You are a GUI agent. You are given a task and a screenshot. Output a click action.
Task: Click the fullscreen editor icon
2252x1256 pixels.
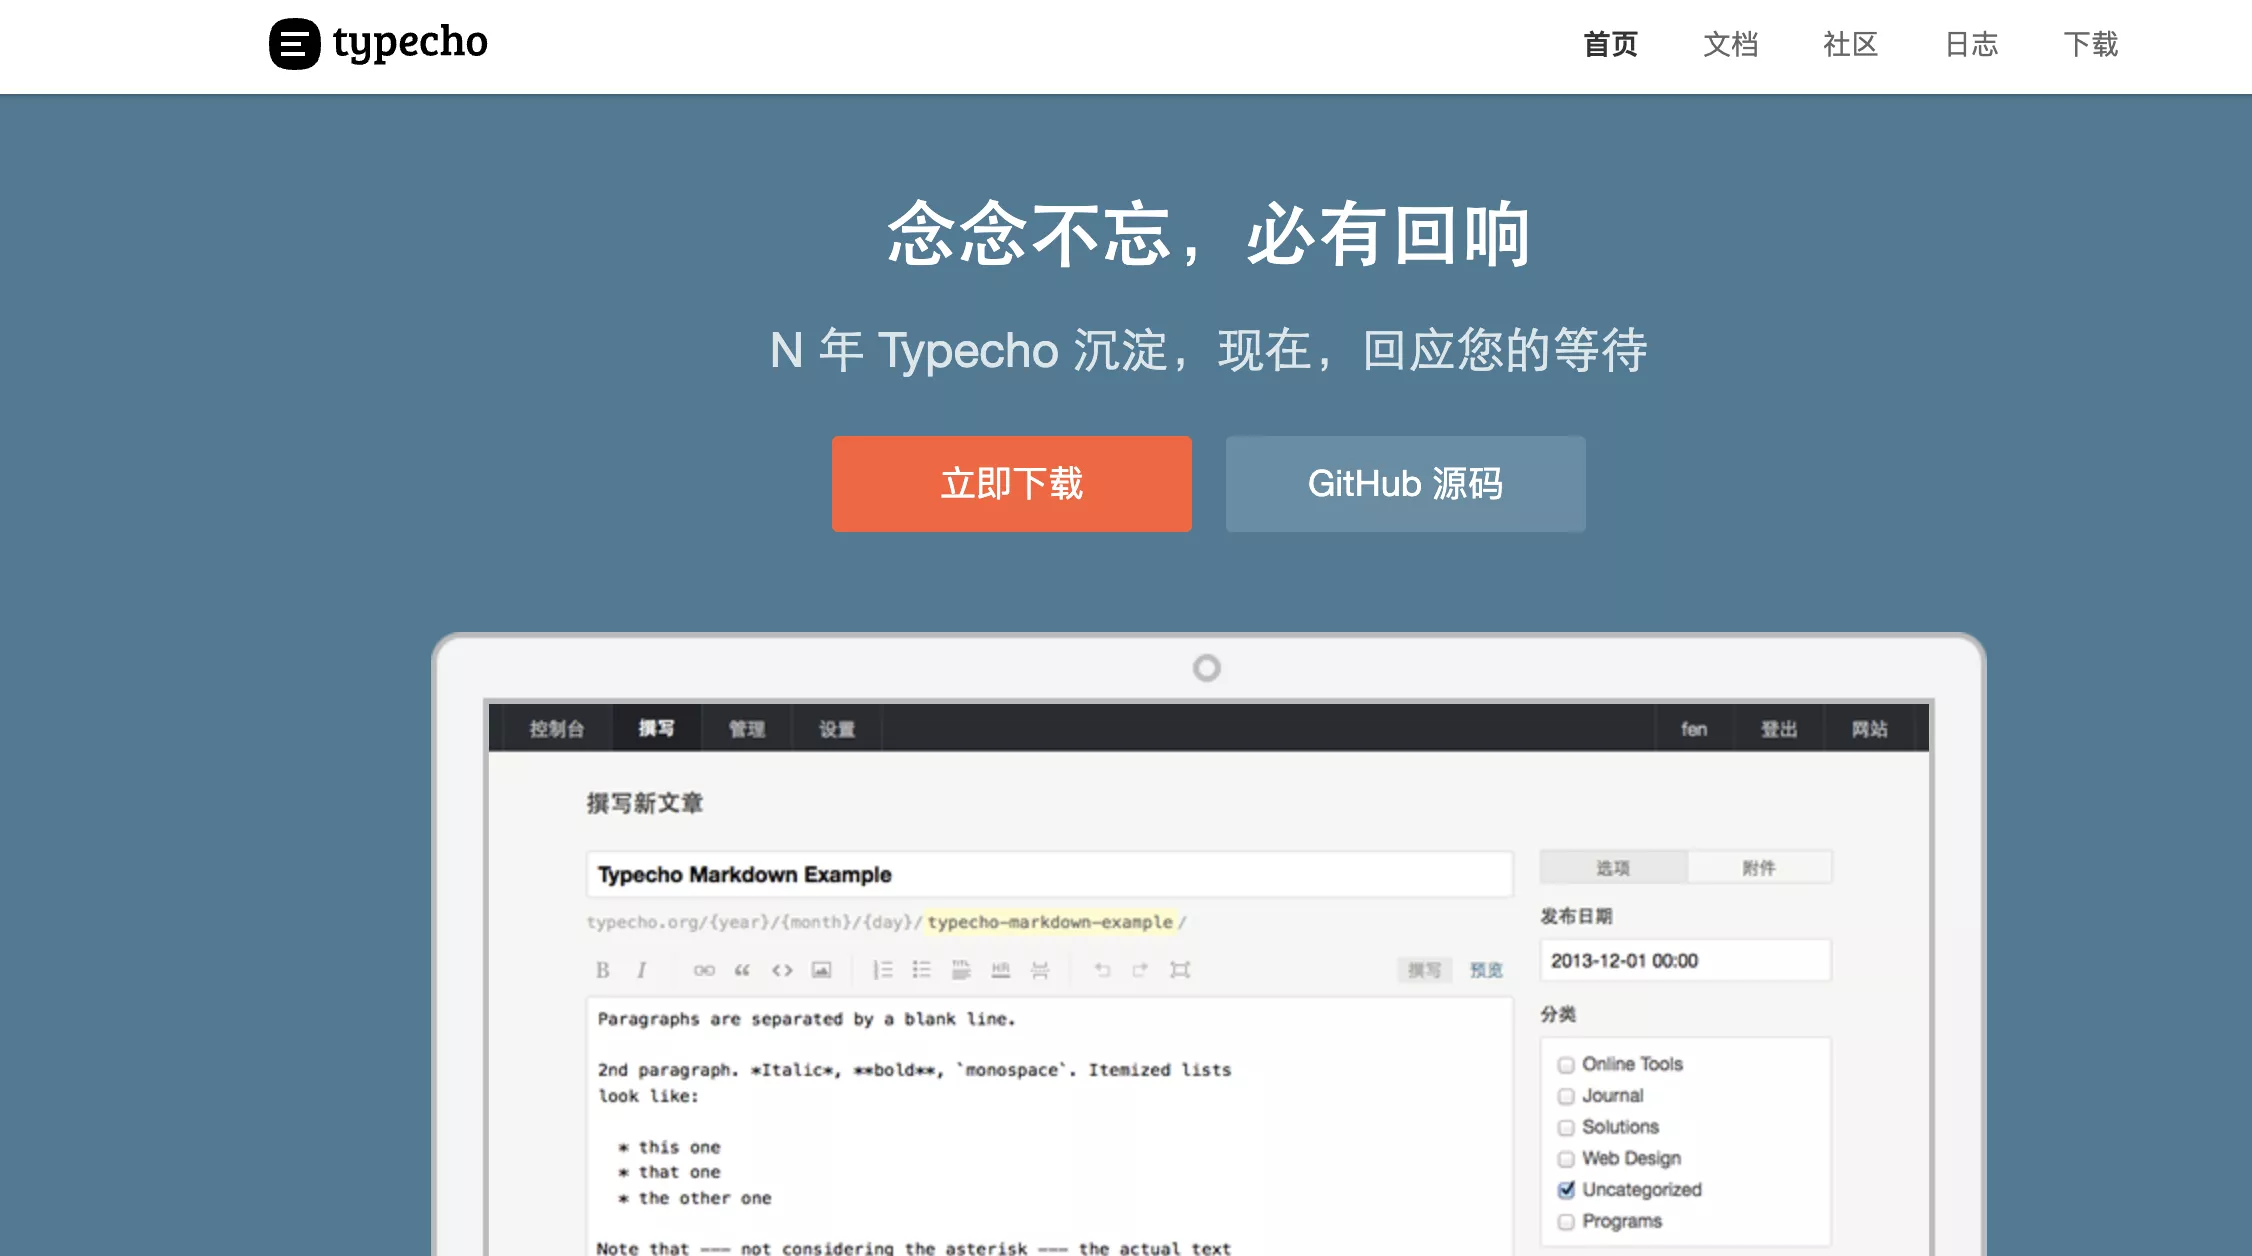coord(1180,970)
